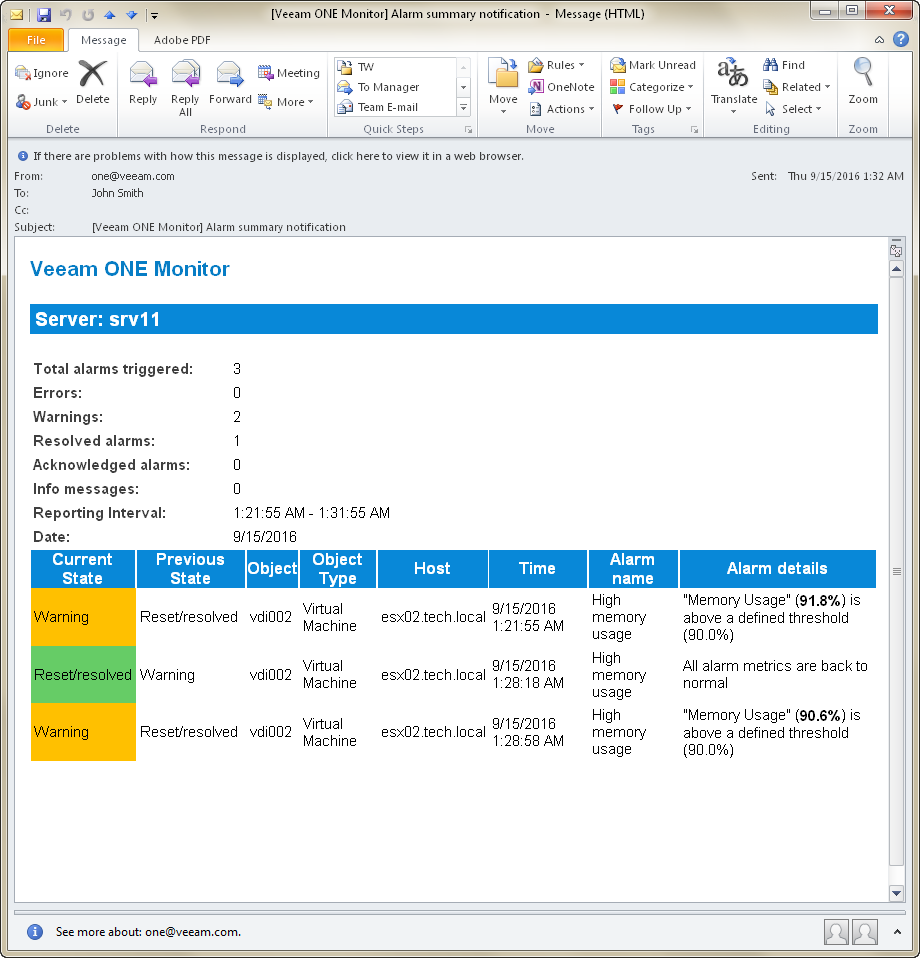This screenshot has width=920, height=958.
Task: Open the Junk dropdown menu
Action: click(42, 102)
